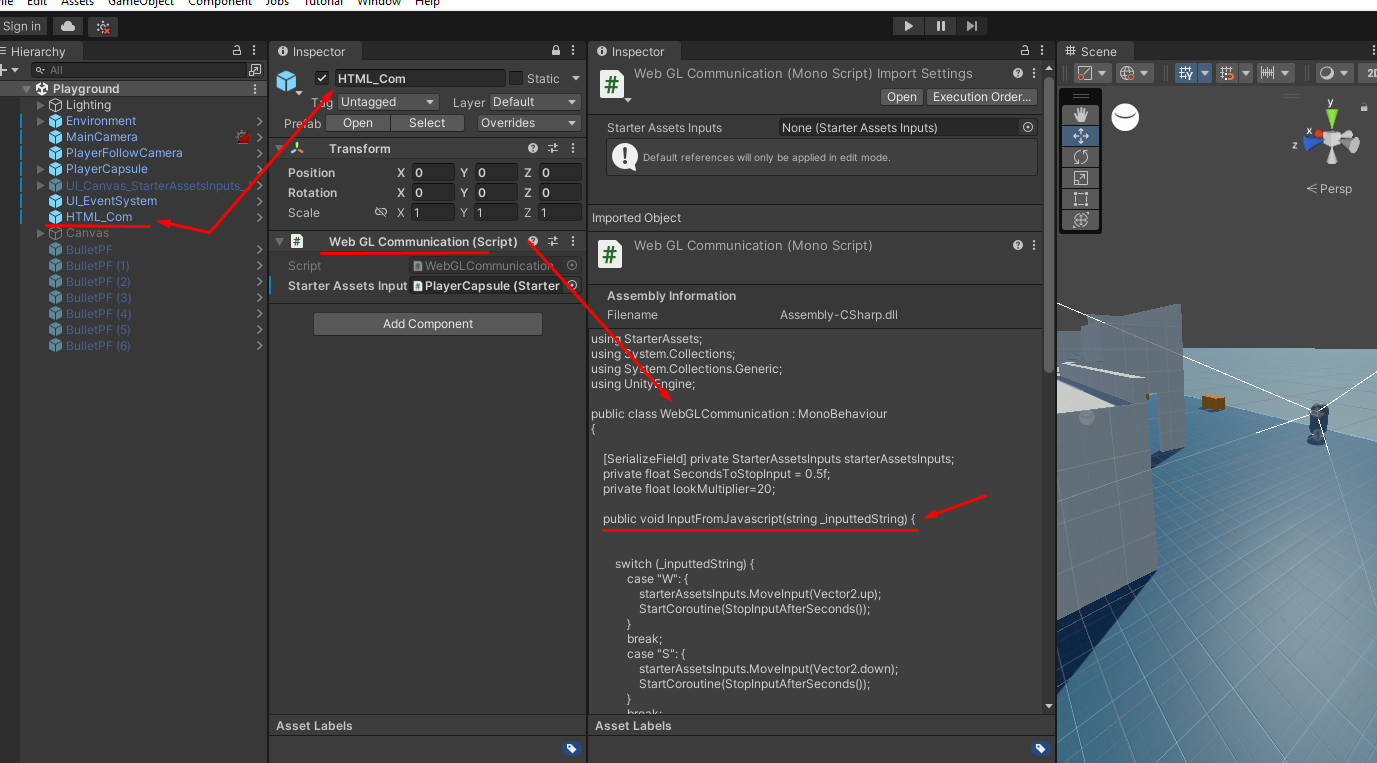The width and height of the screenshot is (1377, 763).
Task: Select the Scale tool
Action: [1081, 178]
